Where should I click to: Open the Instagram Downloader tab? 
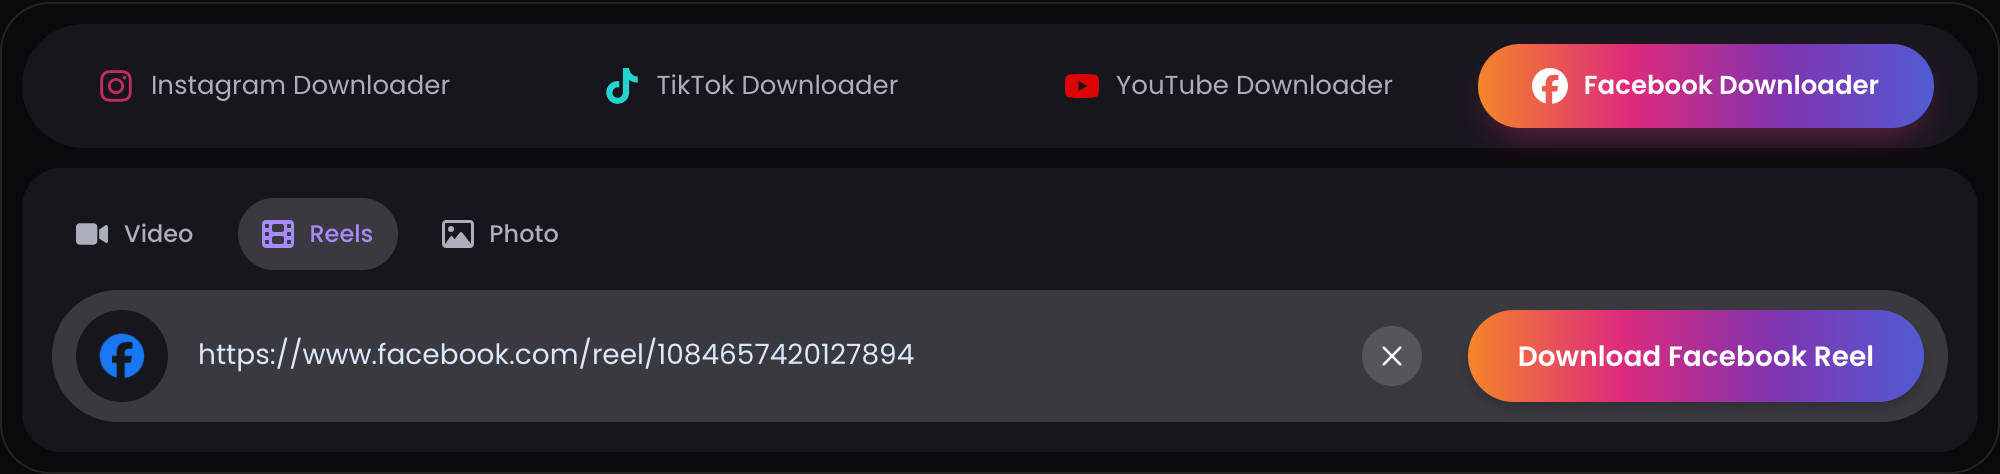tap(275, 86)
